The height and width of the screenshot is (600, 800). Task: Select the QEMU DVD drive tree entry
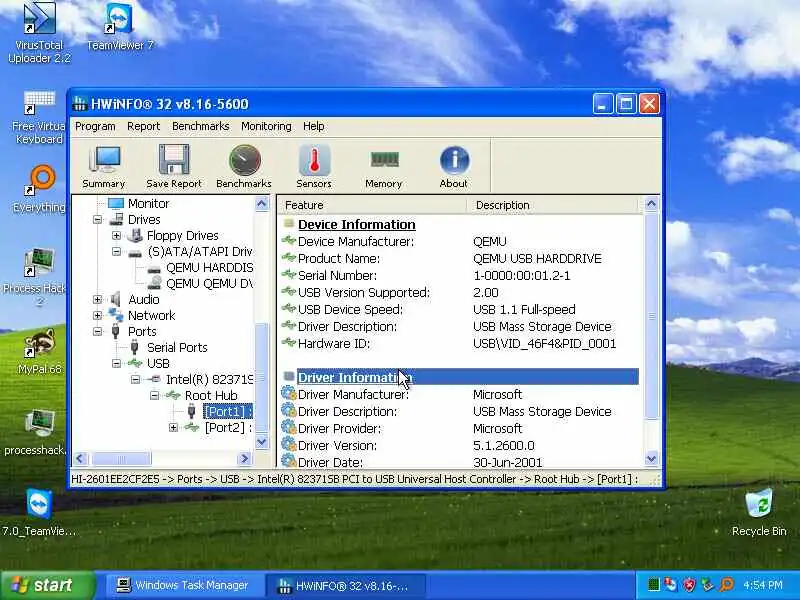coord(209,284)
